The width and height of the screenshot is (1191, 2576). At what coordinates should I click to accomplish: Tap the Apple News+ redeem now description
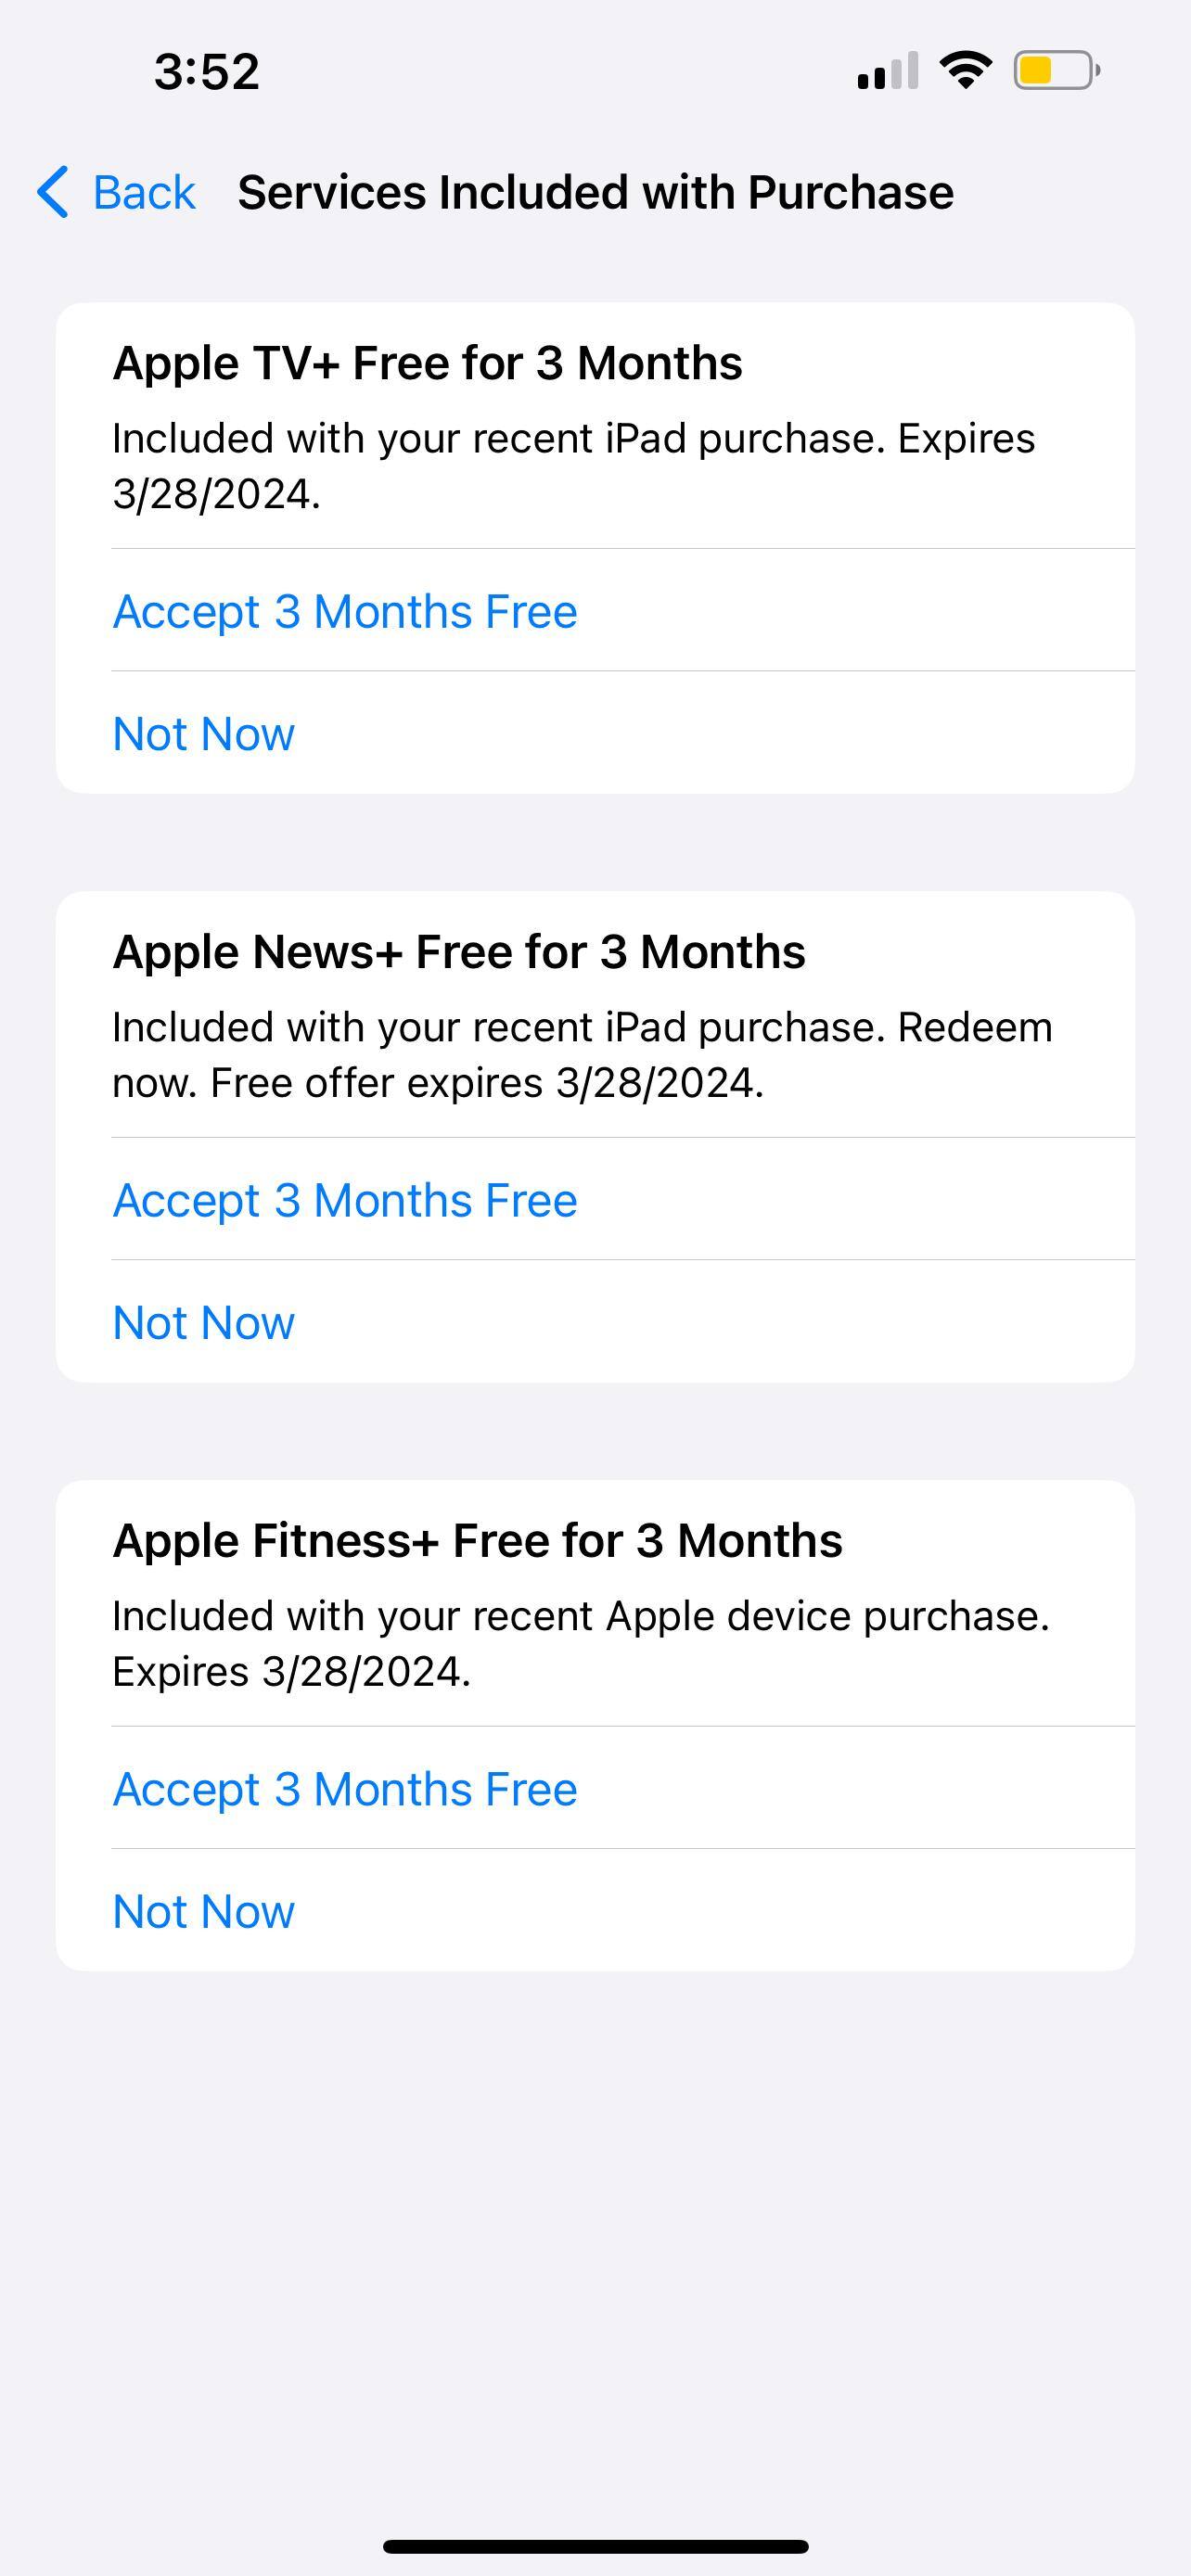pyautogui.click(x=582, y=1055)
